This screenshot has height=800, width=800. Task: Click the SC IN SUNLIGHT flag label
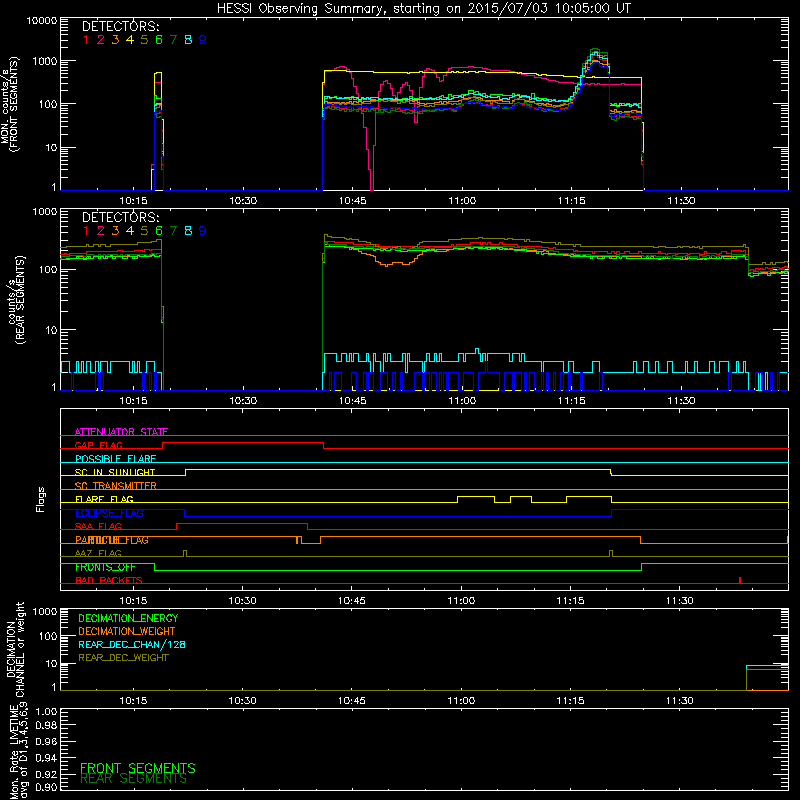tap(115, 472)
